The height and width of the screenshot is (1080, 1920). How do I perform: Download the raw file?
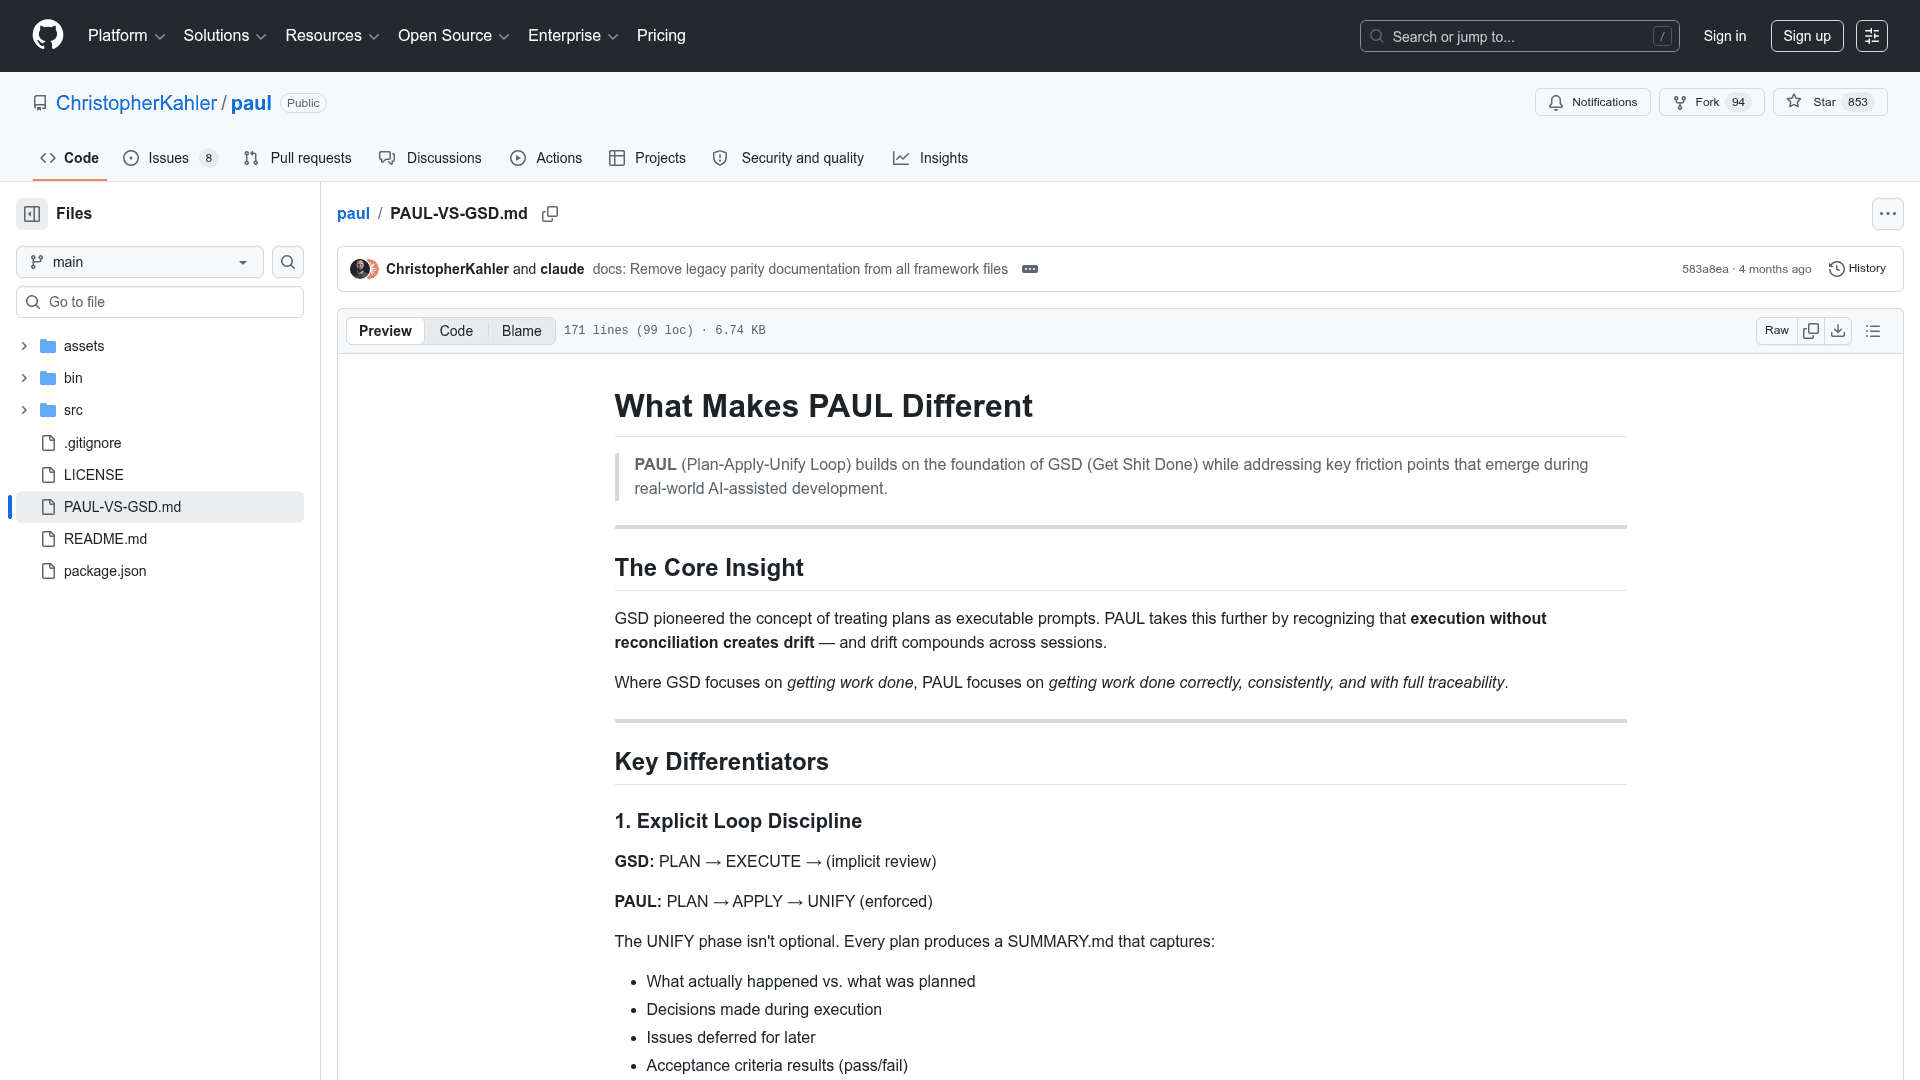1838,331
